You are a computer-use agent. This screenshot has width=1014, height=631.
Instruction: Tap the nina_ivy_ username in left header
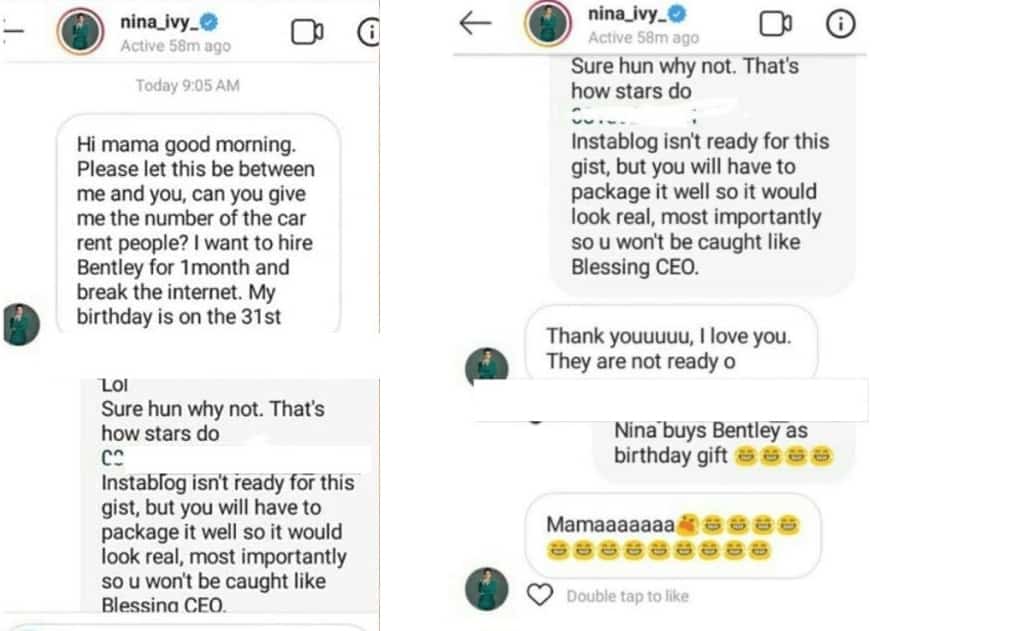coord(158,22)
